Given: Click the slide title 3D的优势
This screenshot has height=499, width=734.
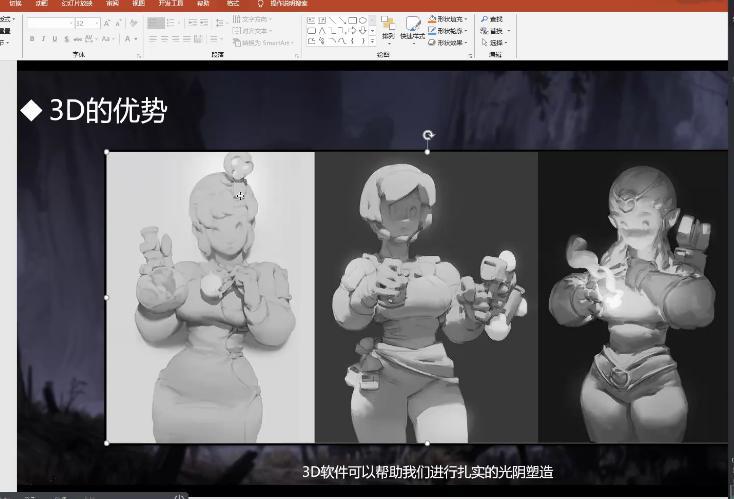Looking at the screenshot, I should pyautogui.click(x=108, y=110).
